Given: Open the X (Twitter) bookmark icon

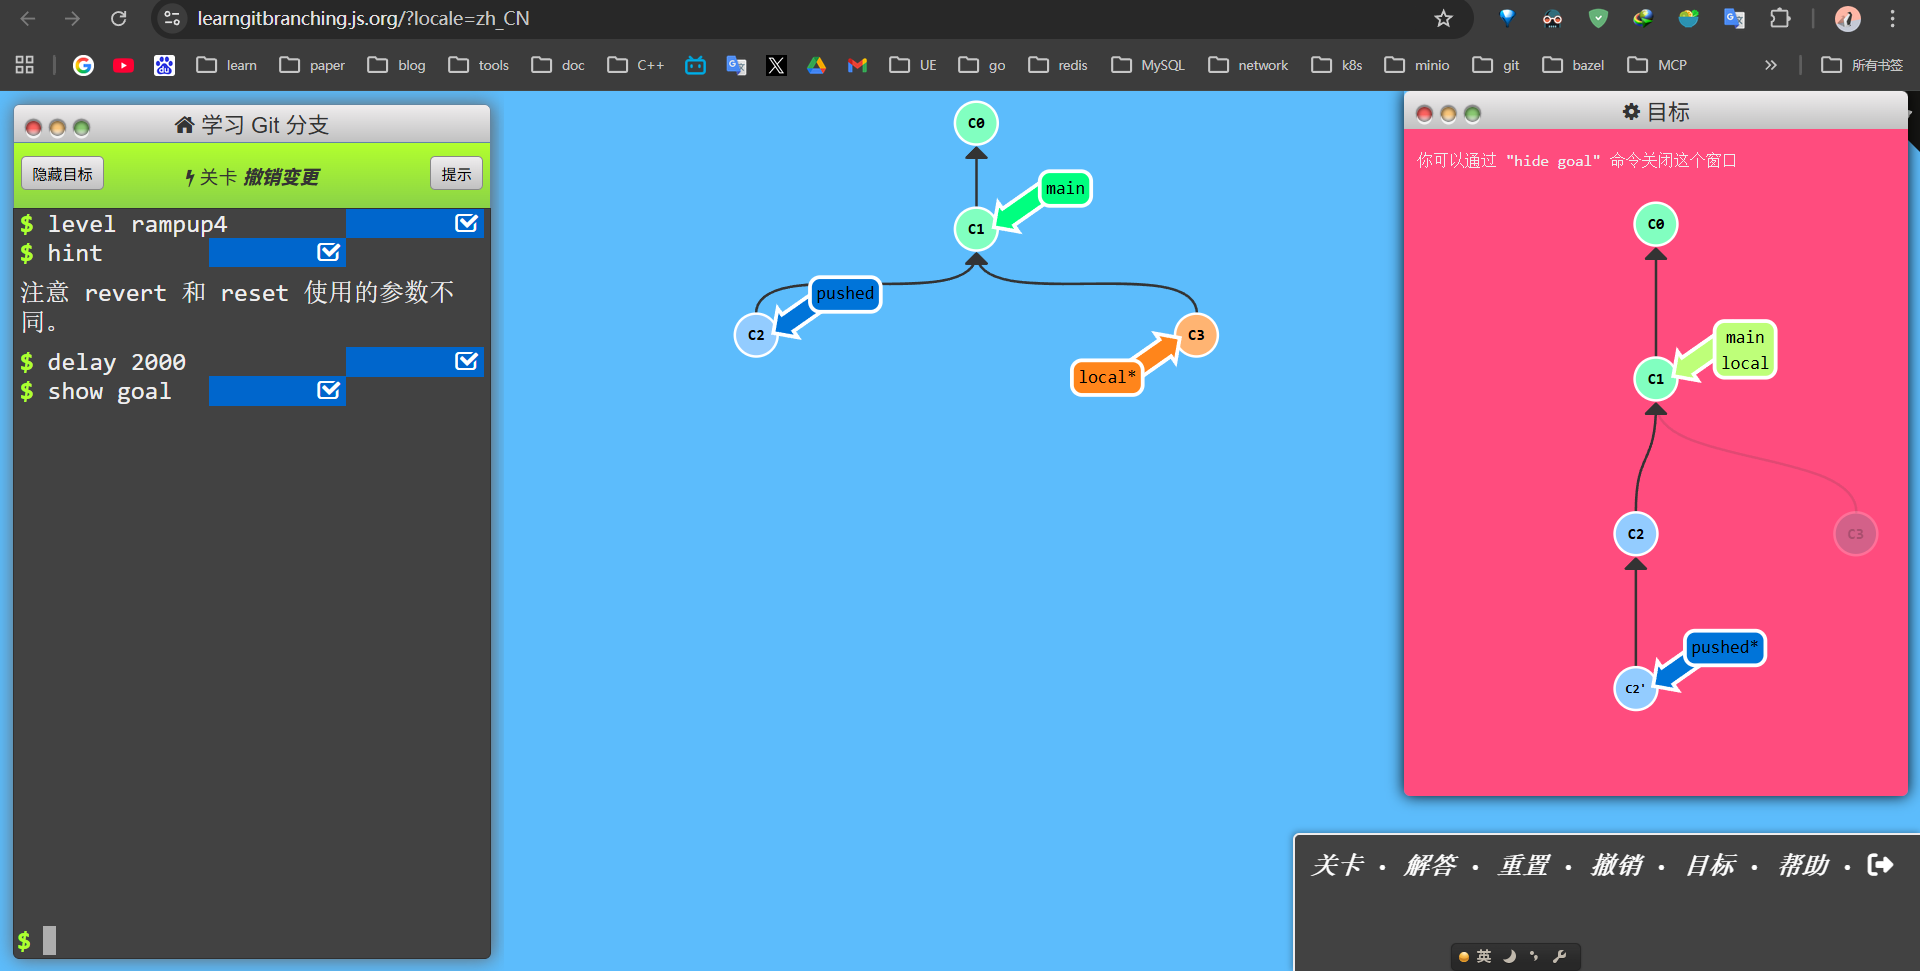Looking at the screenshot, I should point(776,65).
